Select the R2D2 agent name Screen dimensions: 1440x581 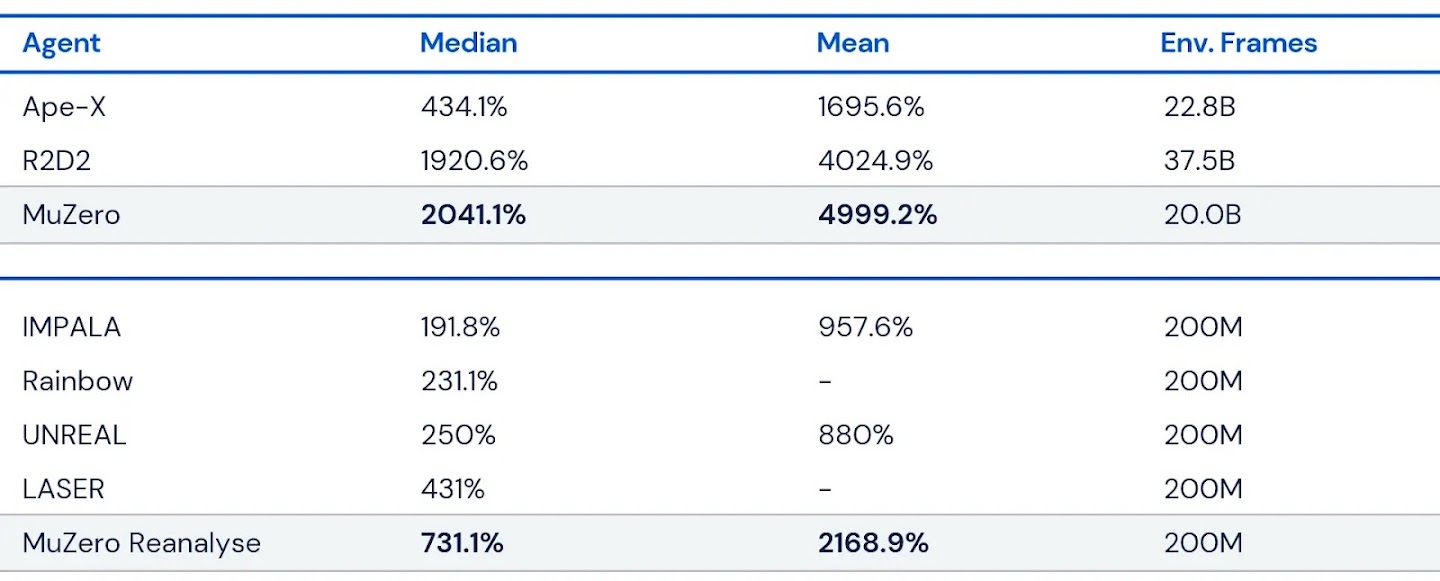(x=56, y=161)
